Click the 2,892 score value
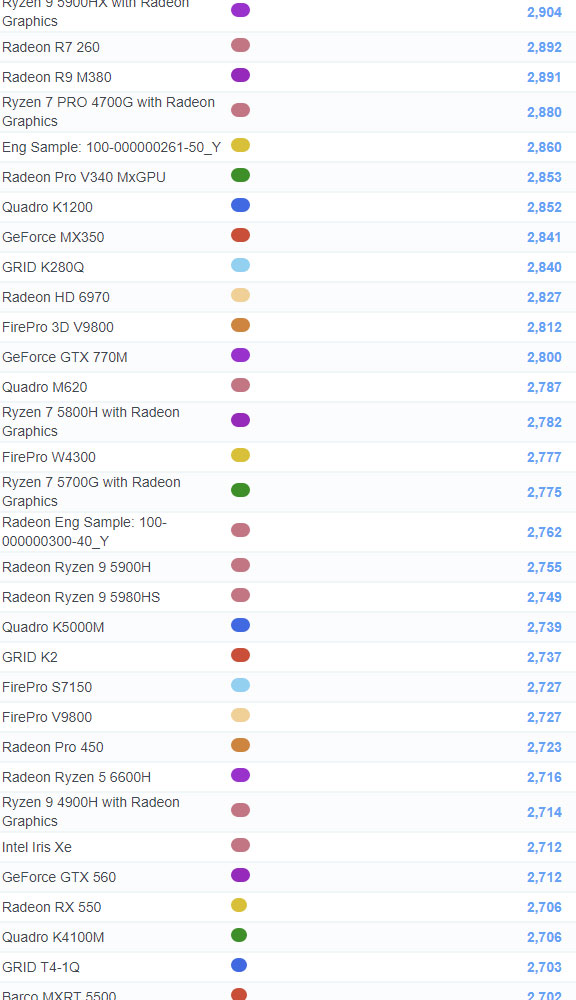The image size is (576, 1000). (x=544, y=47)
